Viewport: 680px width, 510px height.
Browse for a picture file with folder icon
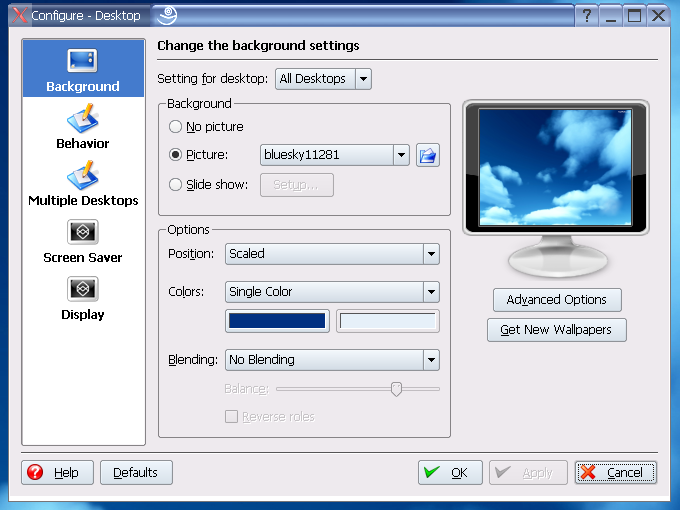click(428, 155)
